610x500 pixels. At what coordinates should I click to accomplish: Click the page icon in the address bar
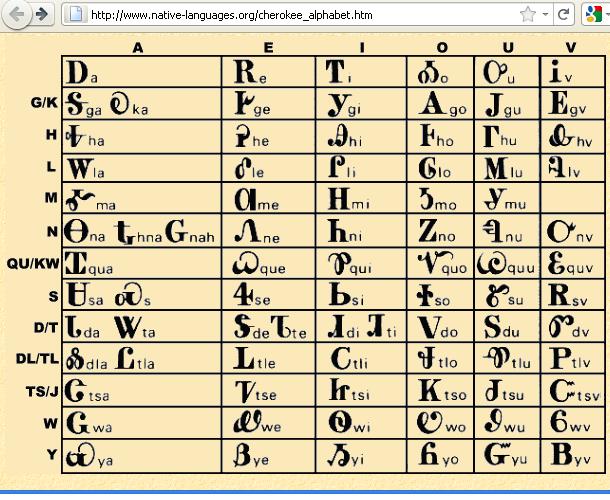coord(75,14)
